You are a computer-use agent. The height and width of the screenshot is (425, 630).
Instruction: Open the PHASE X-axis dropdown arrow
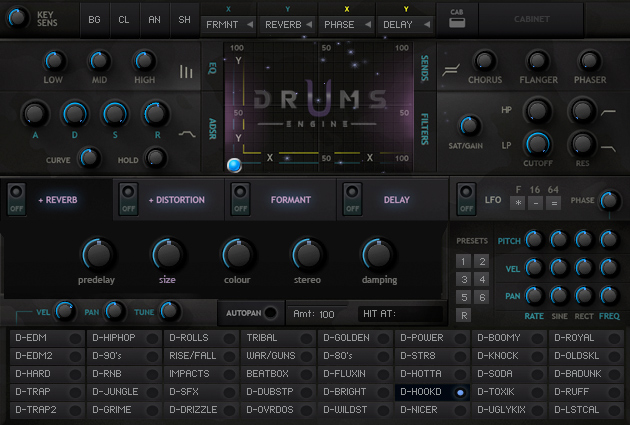point(368,25)
